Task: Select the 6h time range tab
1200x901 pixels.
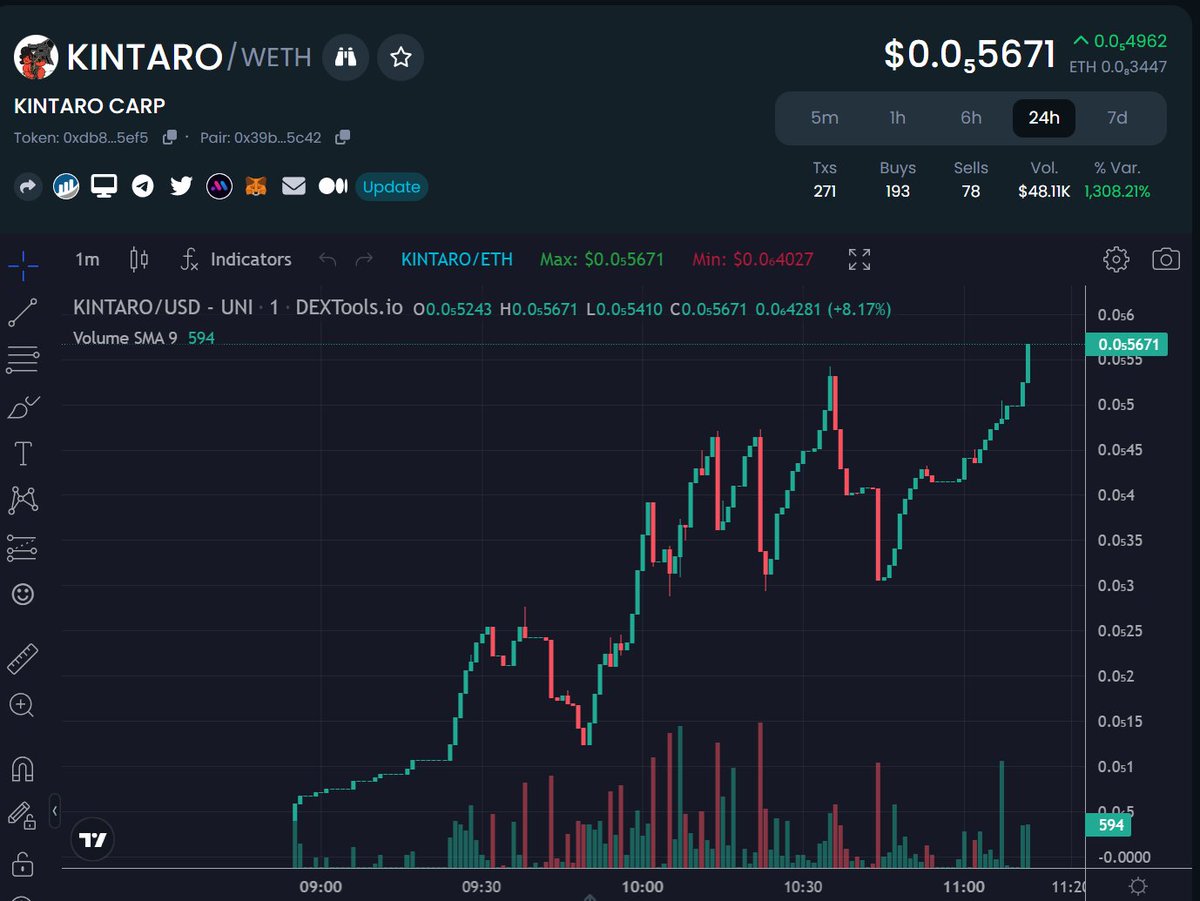Action: coord(971,118)
